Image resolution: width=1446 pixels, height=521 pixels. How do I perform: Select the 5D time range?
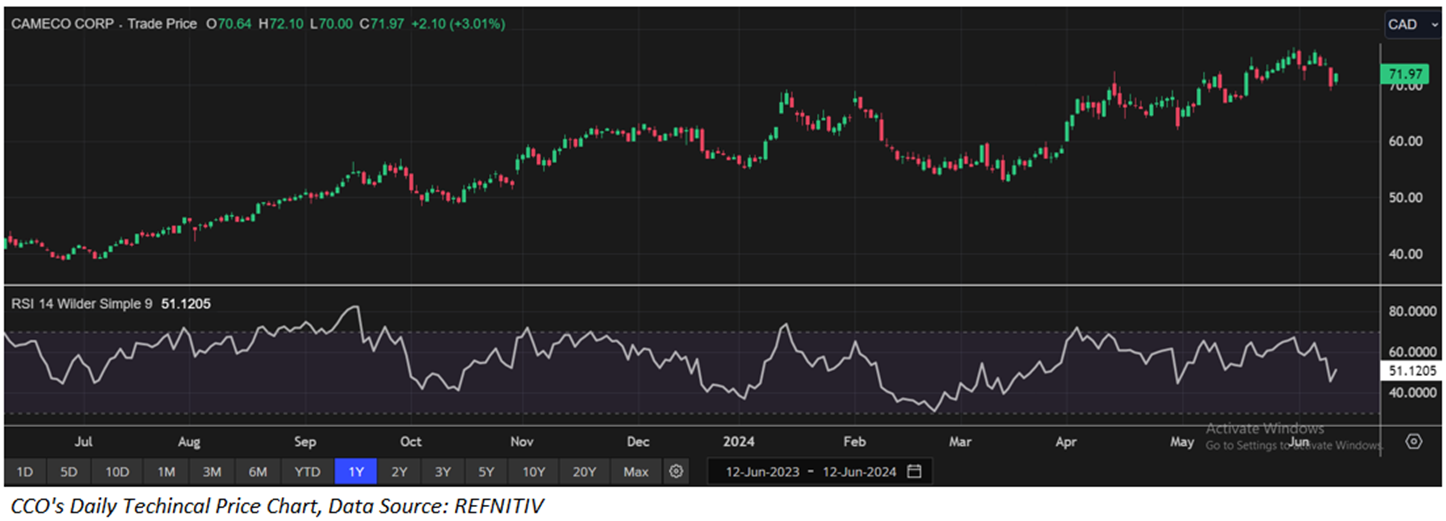point(68,471)
